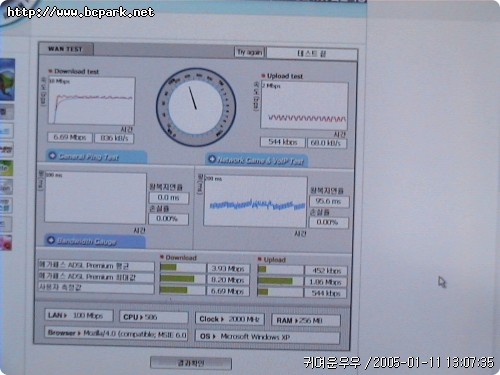This screenshot has width=500, height=375.
Task: Click the 95.6 ms VoIP delay value
Action: [329, 201]
